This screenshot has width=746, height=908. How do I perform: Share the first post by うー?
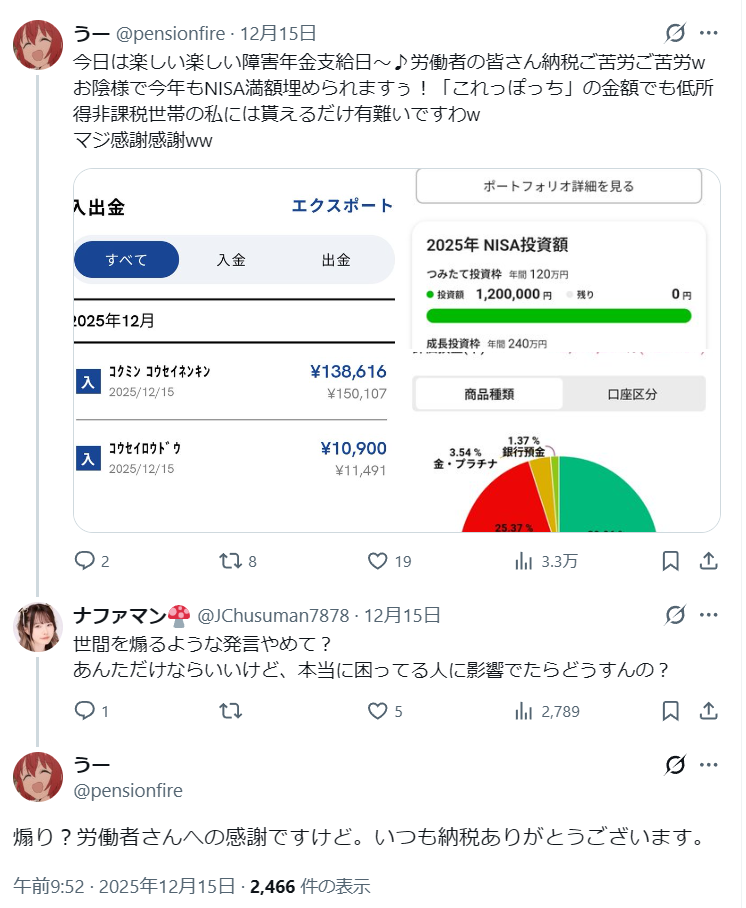[708, 561]
